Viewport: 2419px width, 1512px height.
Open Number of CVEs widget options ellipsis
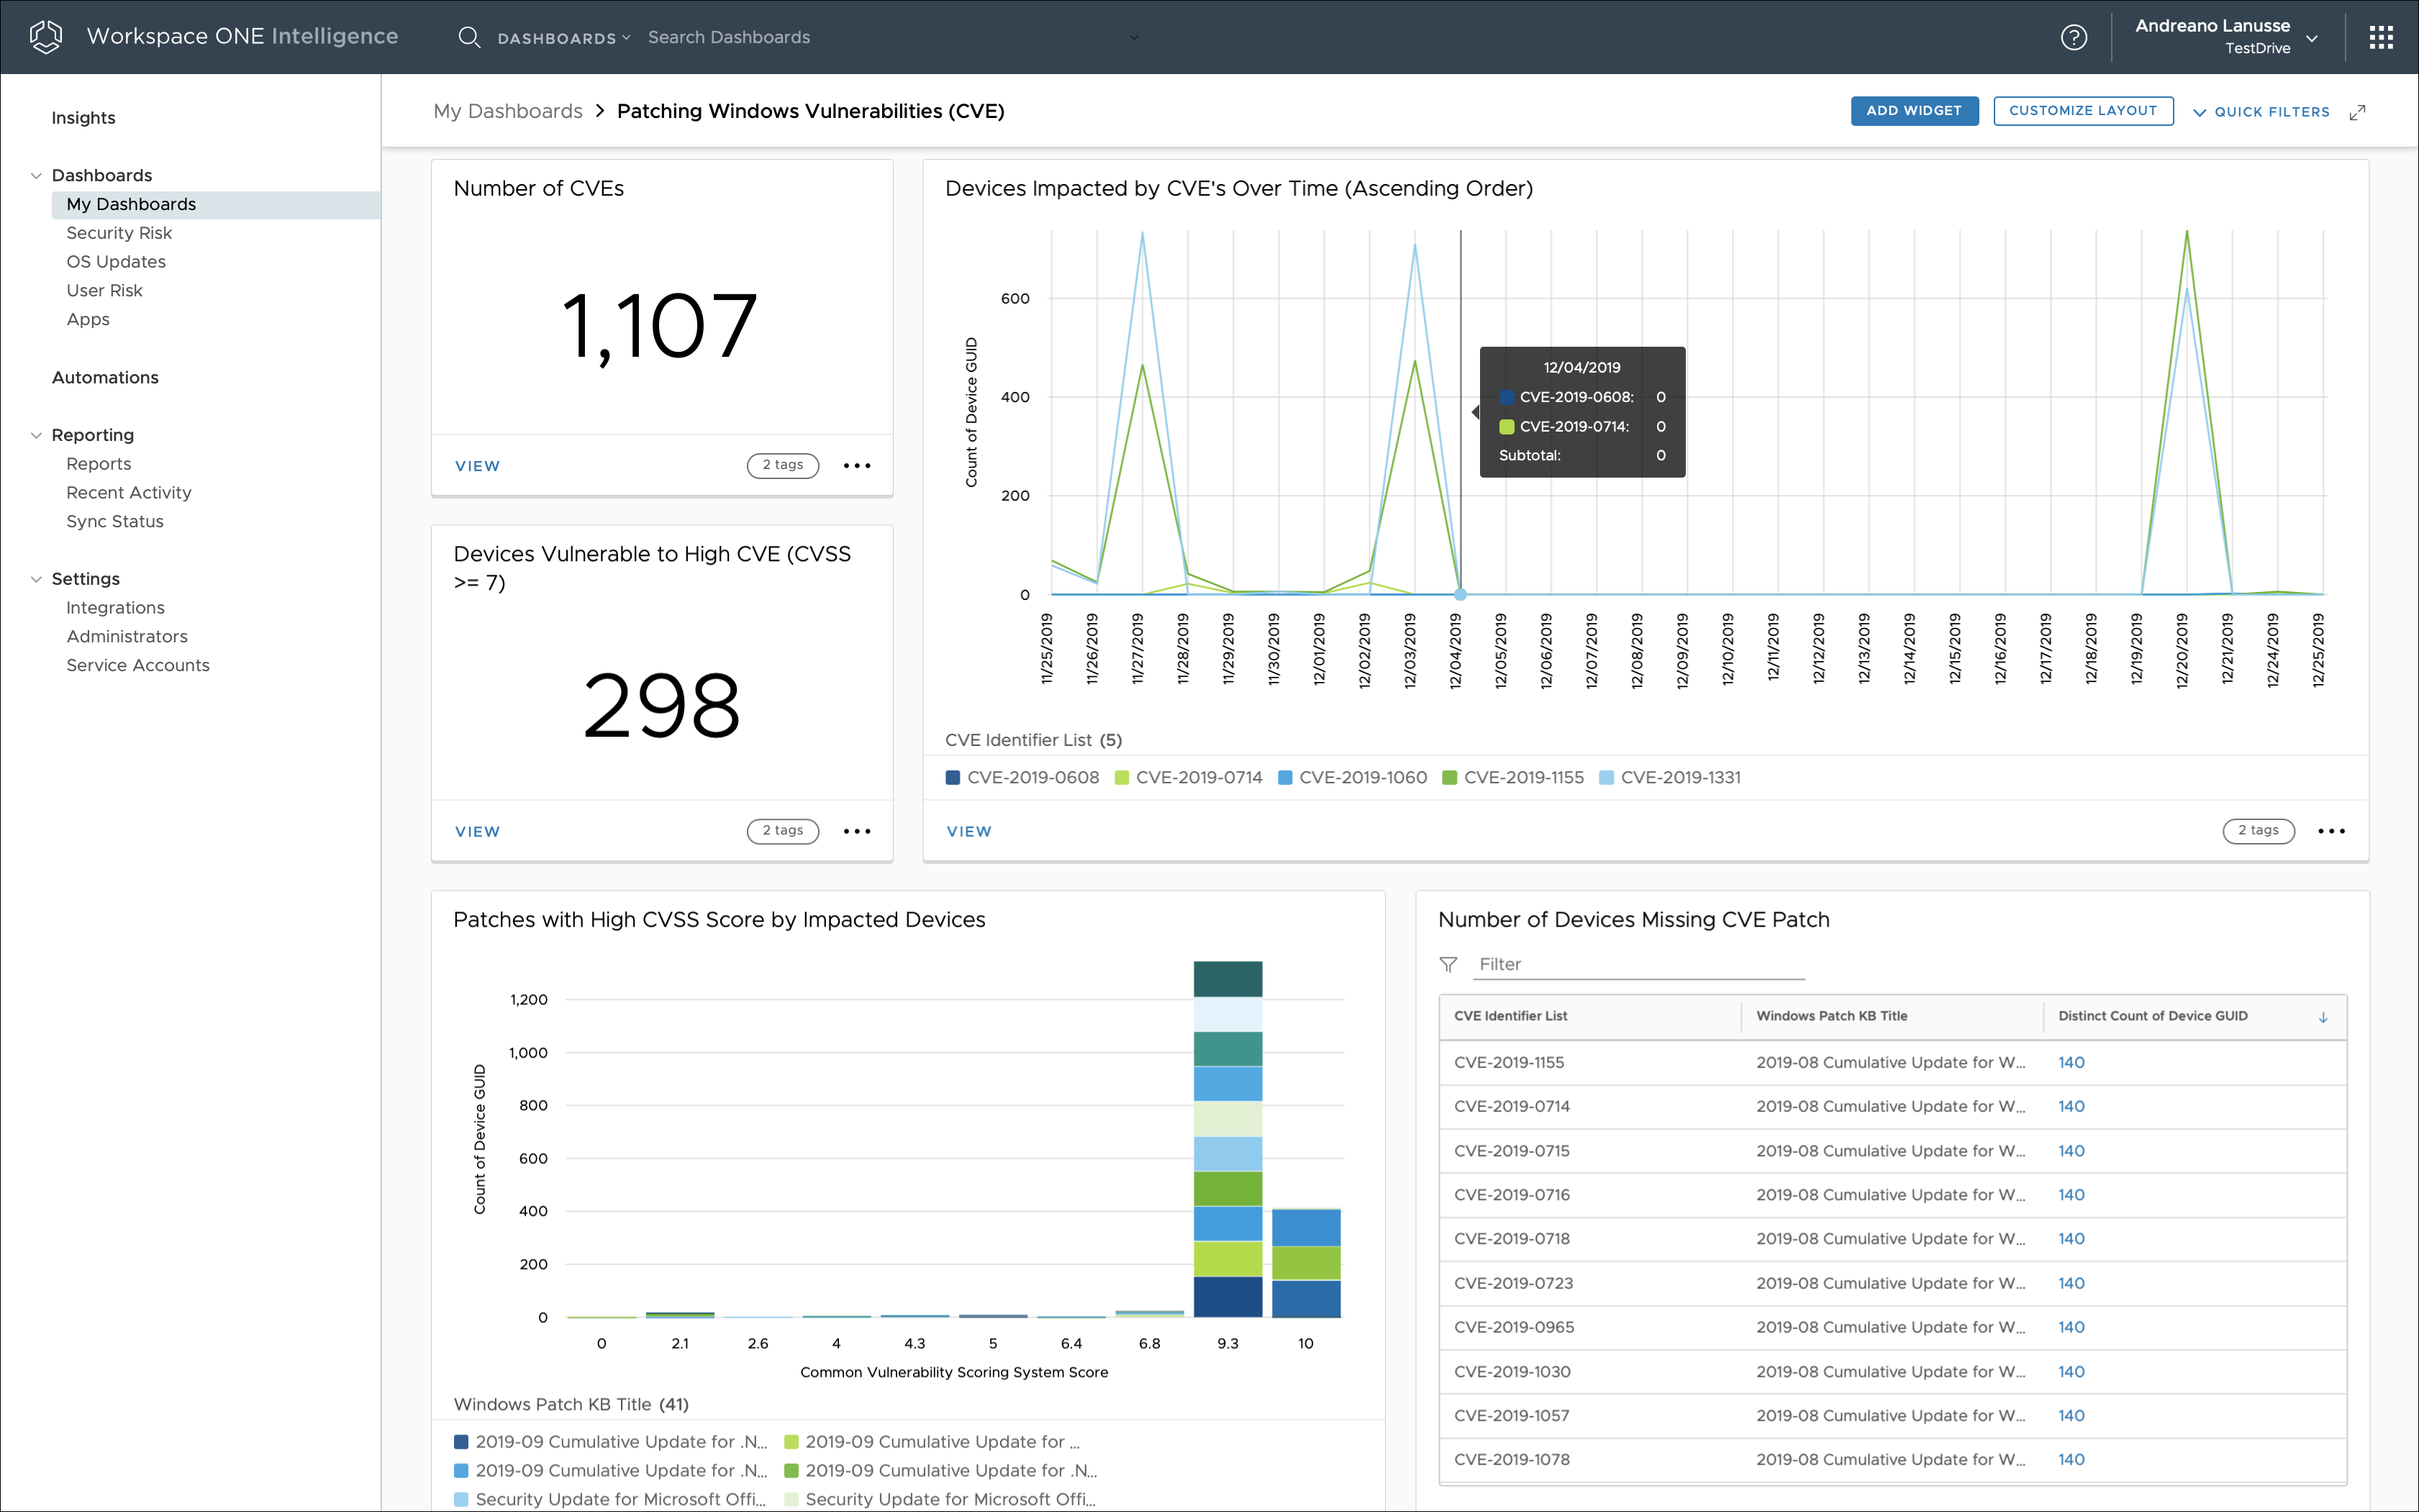[x=856, y=466]
